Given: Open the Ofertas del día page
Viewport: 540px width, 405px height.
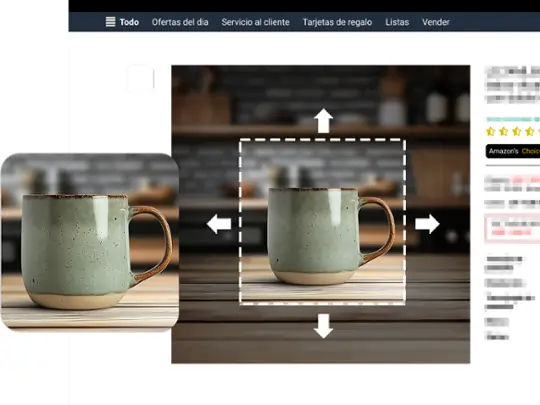Looking at the screenshot, I should click(x=180, y=22).
